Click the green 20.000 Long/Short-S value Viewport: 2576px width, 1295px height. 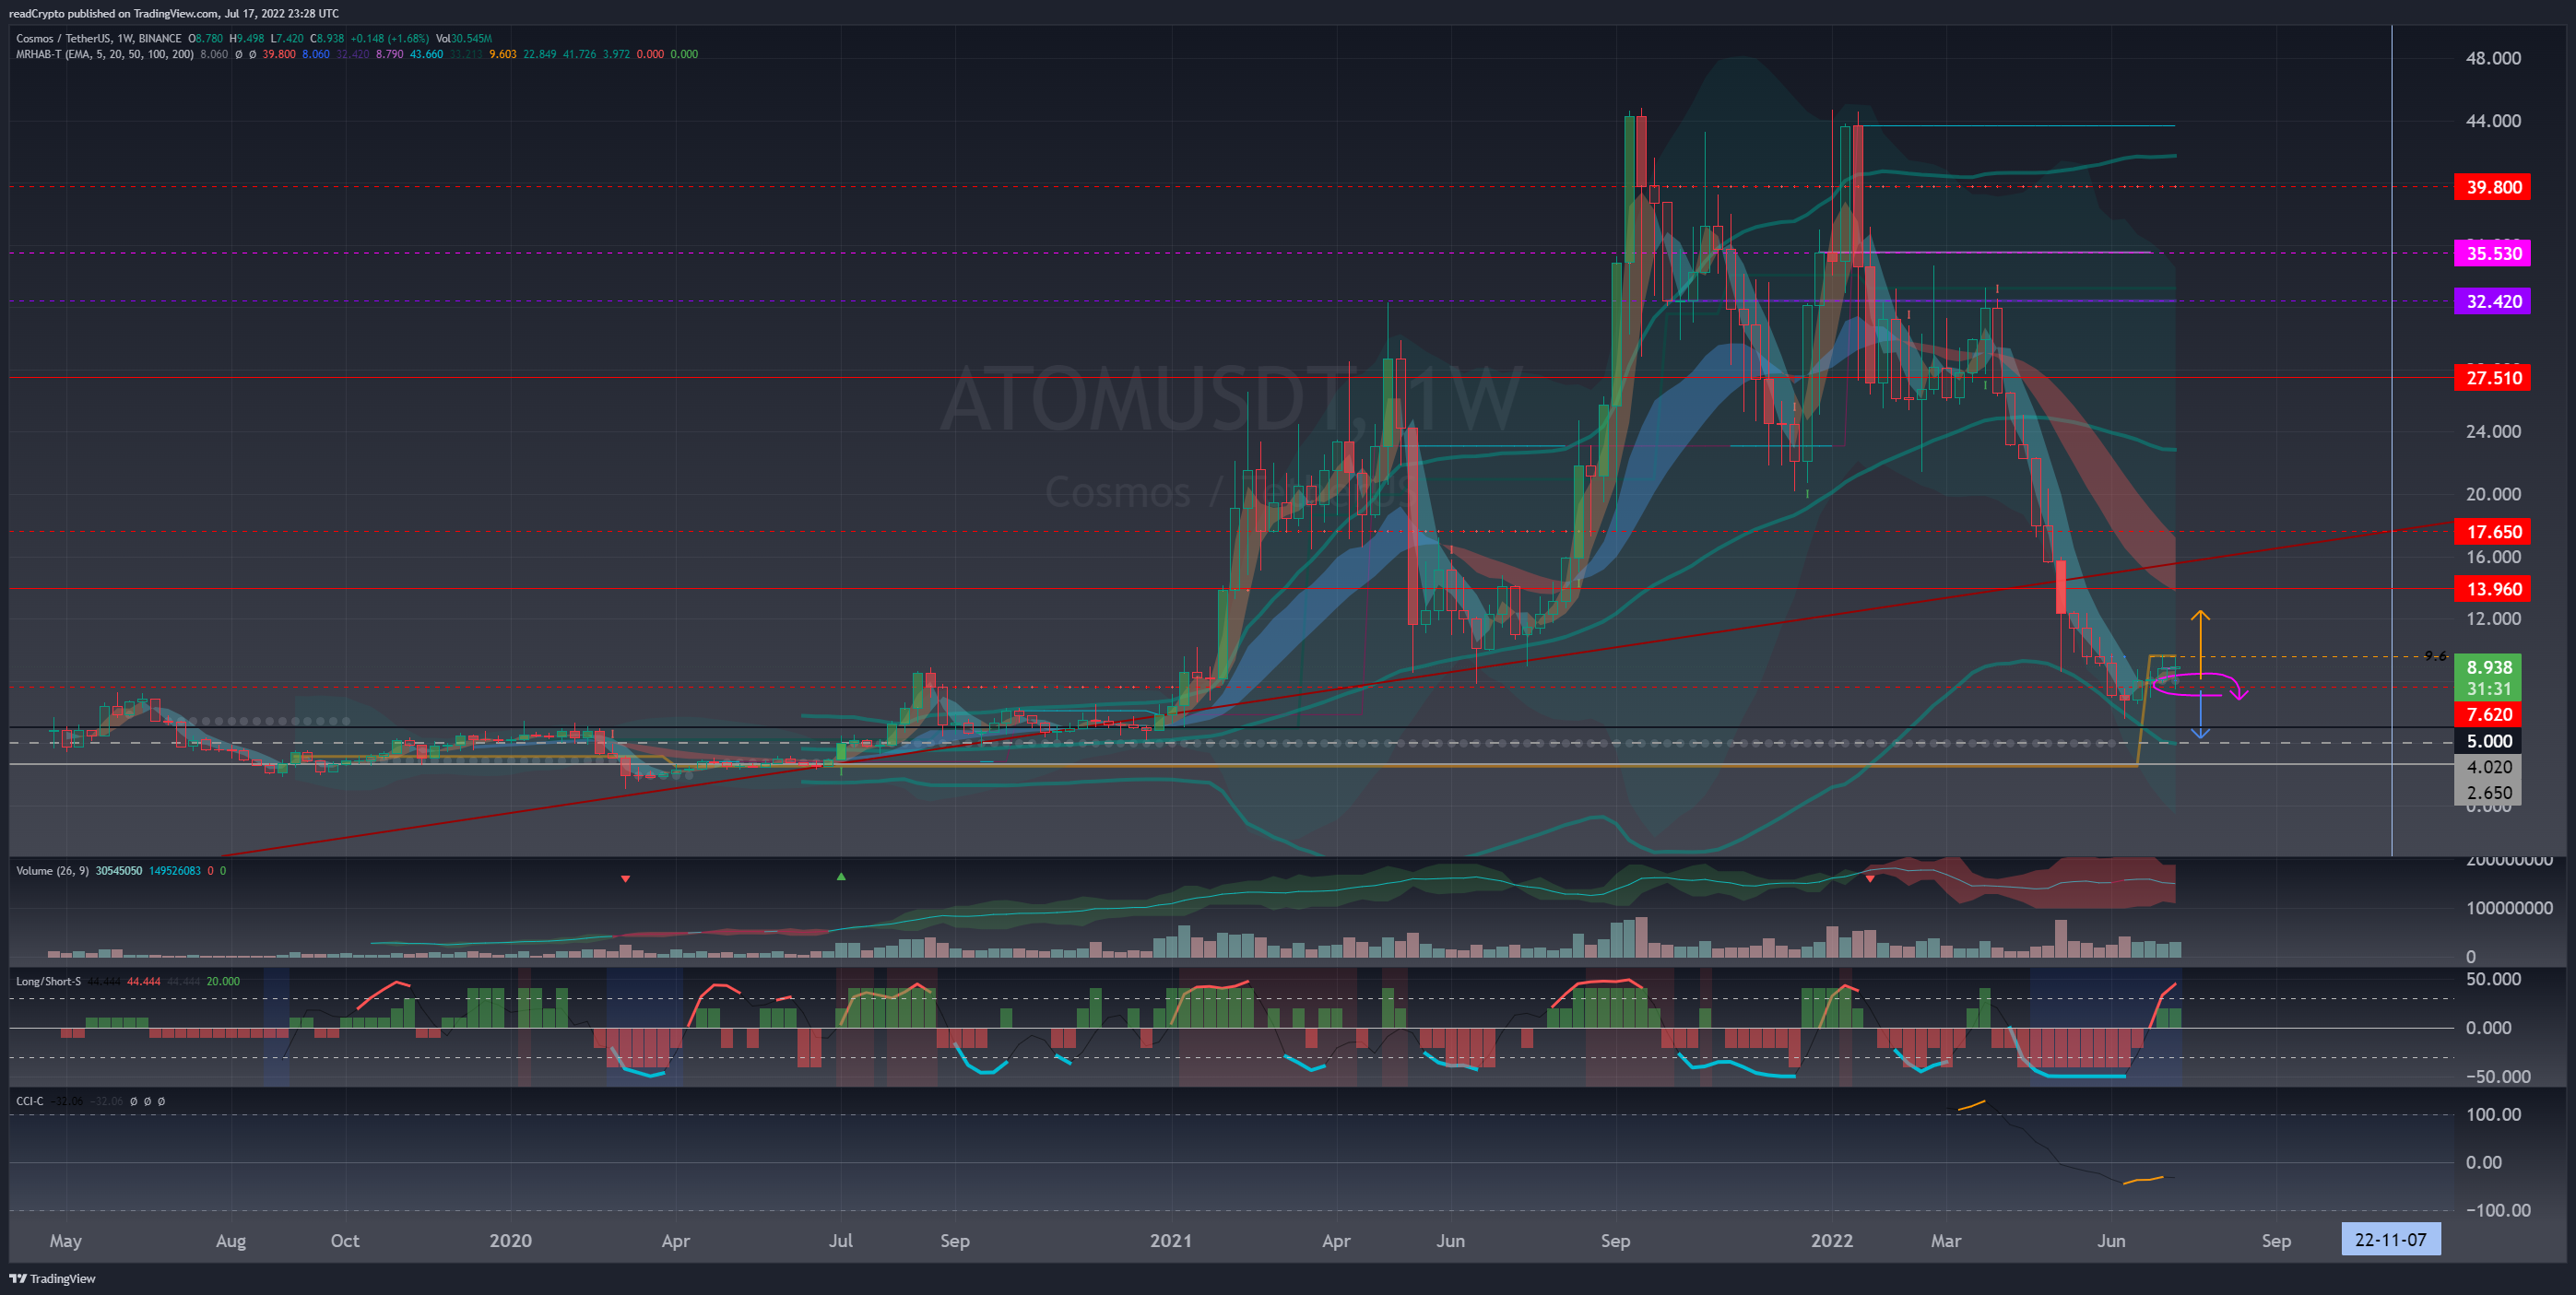click(223, 981)
